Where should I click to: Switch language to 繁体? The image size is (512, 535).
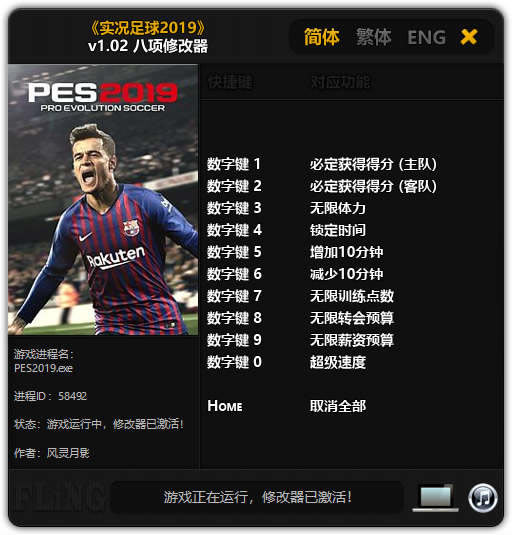[x=374, y=37]
